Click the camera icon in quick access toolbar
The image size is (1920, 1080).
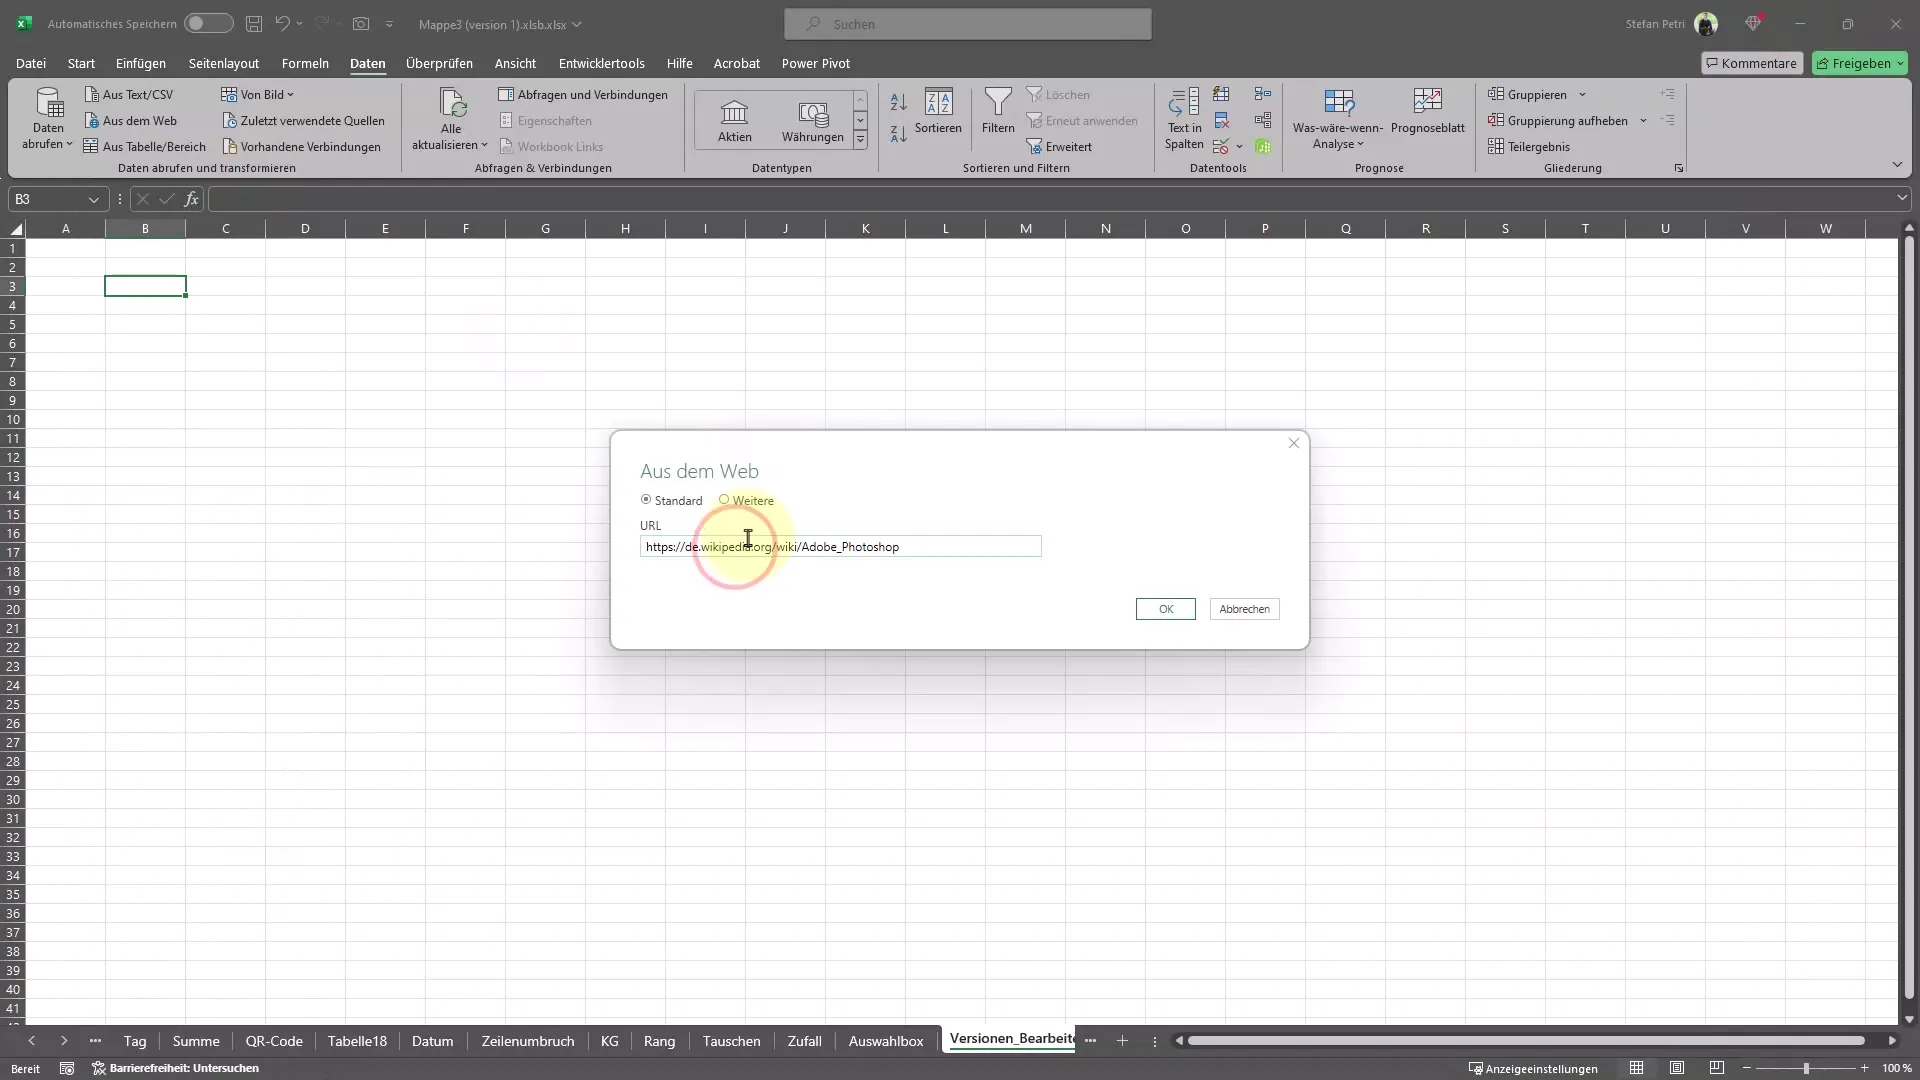click(361, 23)
